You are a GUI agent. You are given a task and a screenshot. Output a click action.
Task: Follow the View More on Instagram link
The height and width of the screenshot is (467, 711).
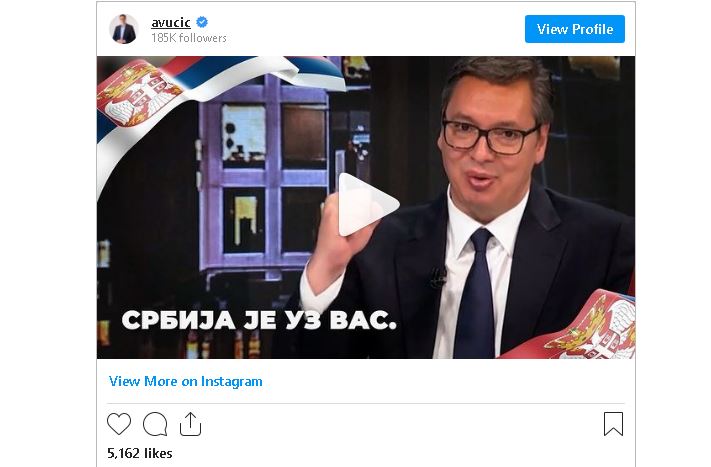tap(185, 381)
